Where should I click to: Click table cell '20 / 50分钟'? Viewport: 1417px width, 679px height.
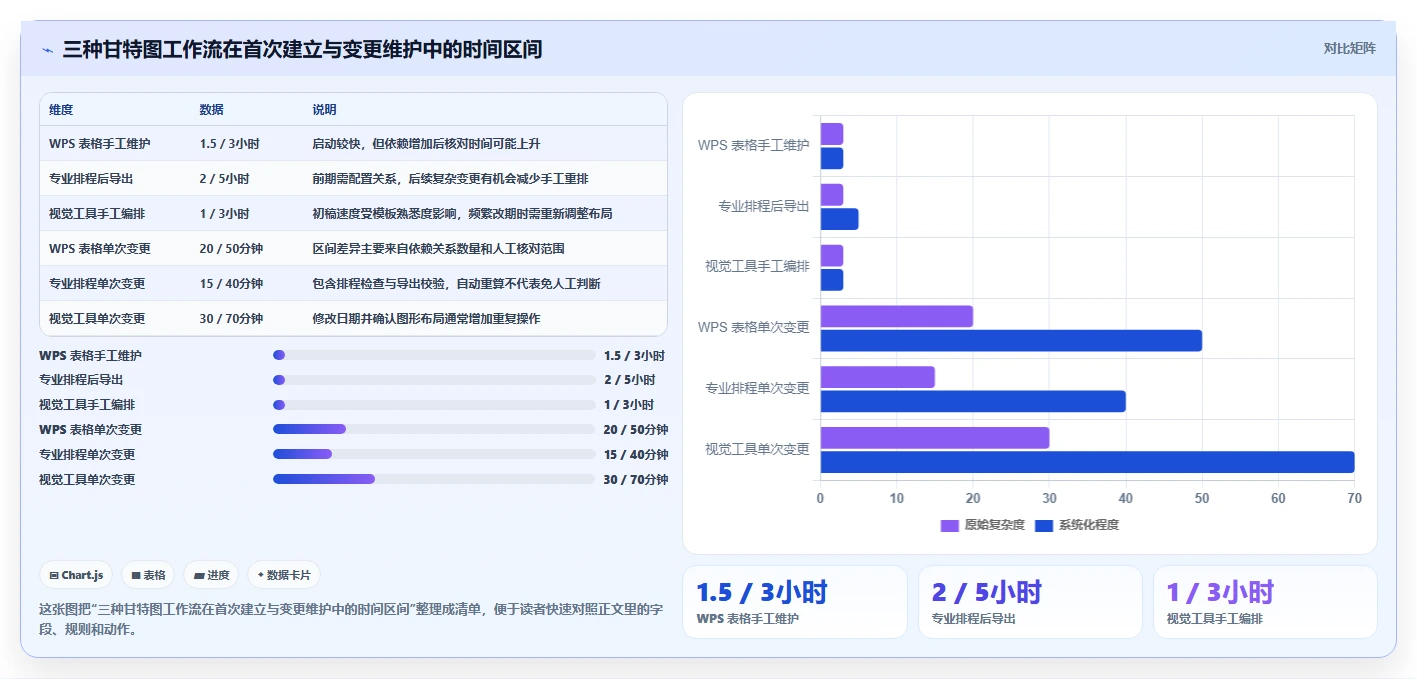point(231,249)
